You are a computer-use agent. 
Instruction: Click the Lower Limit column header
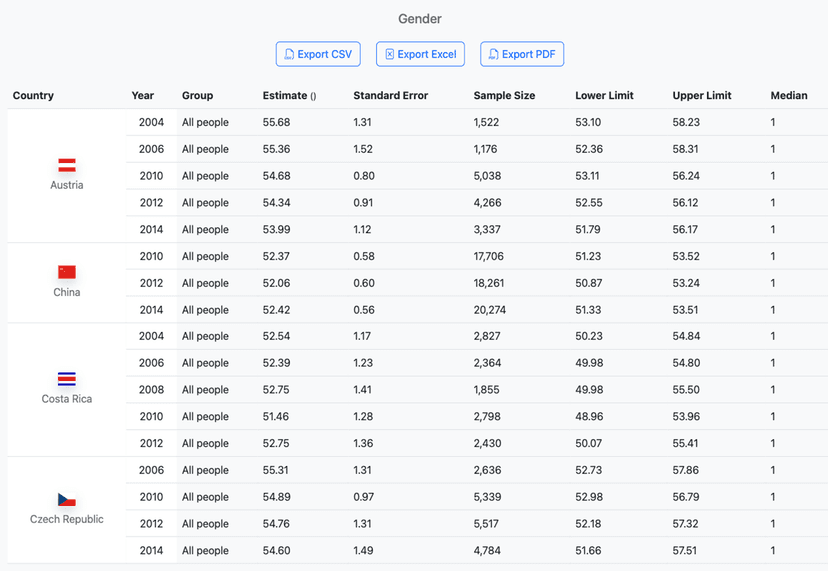[x=605, y=96]
